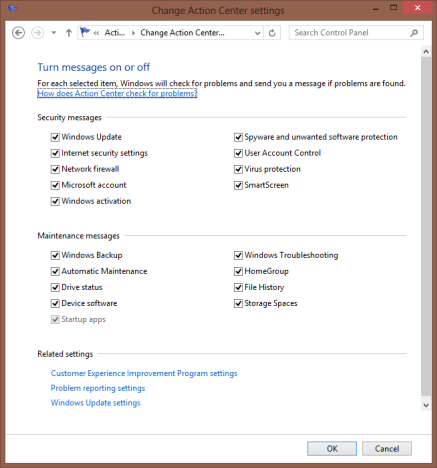The height and width of the screenshot is (468, 437).
Task: Click the Related settings section label
Action: [65, 354]
